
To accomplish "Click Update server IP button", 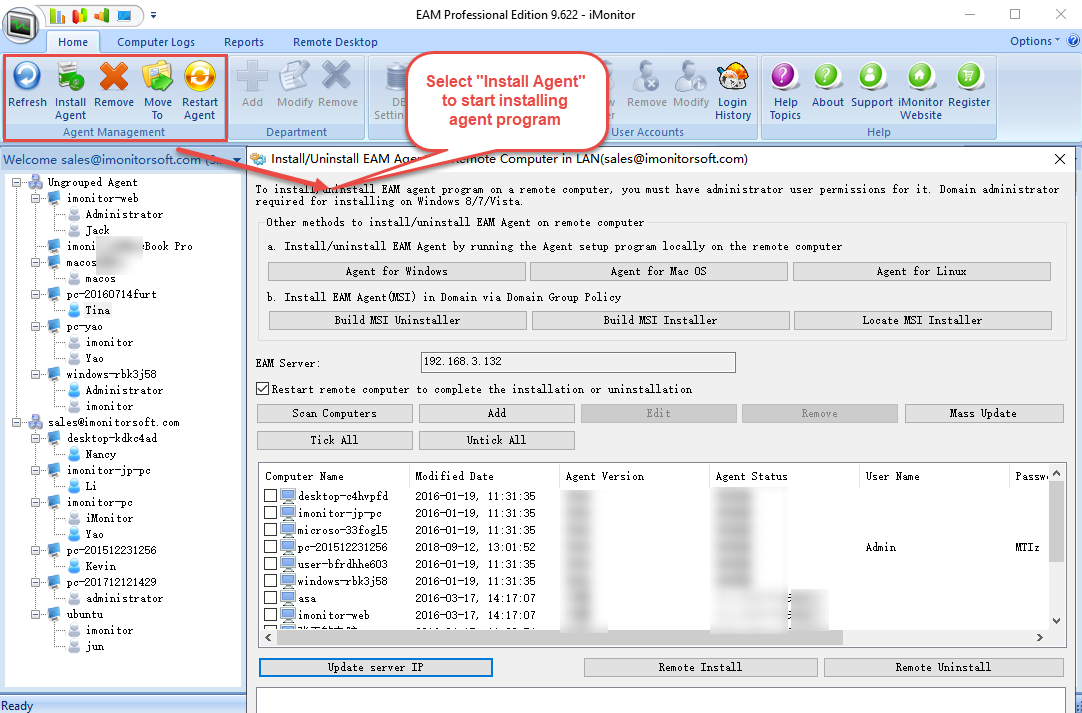I will [376, 667].
